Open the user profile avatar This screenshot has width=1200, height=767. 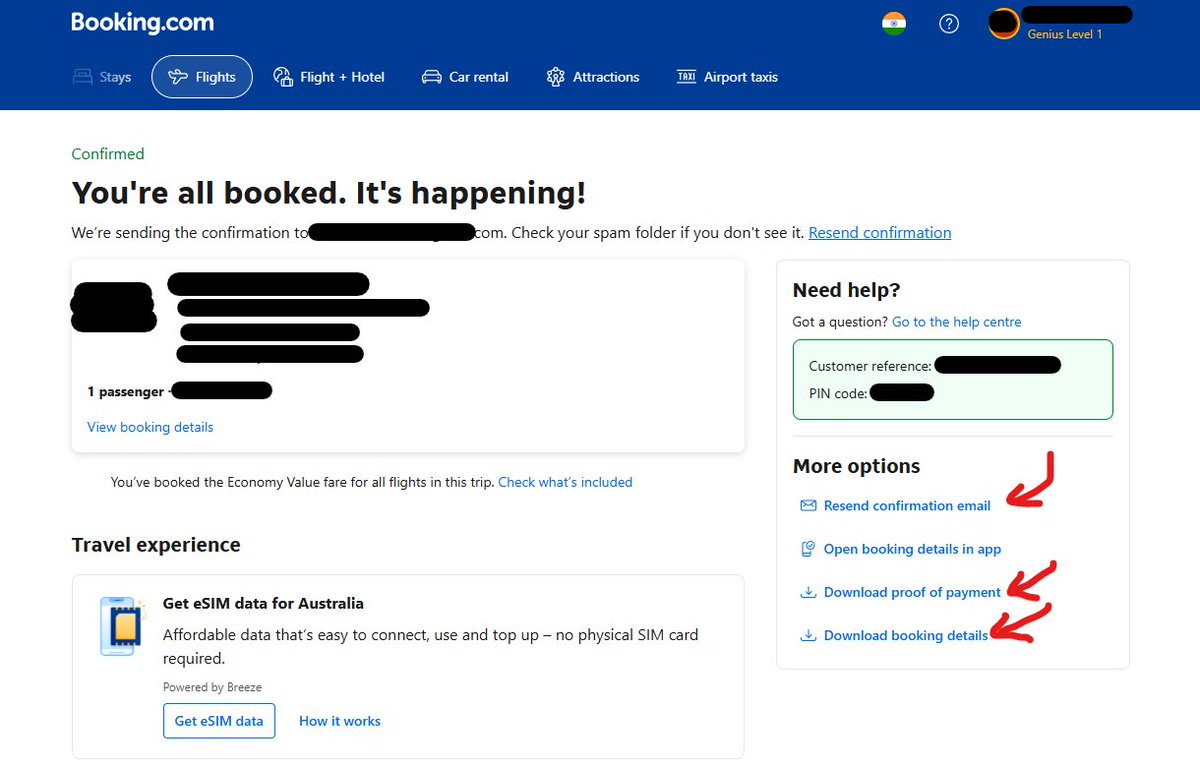tap(1004, 24)
